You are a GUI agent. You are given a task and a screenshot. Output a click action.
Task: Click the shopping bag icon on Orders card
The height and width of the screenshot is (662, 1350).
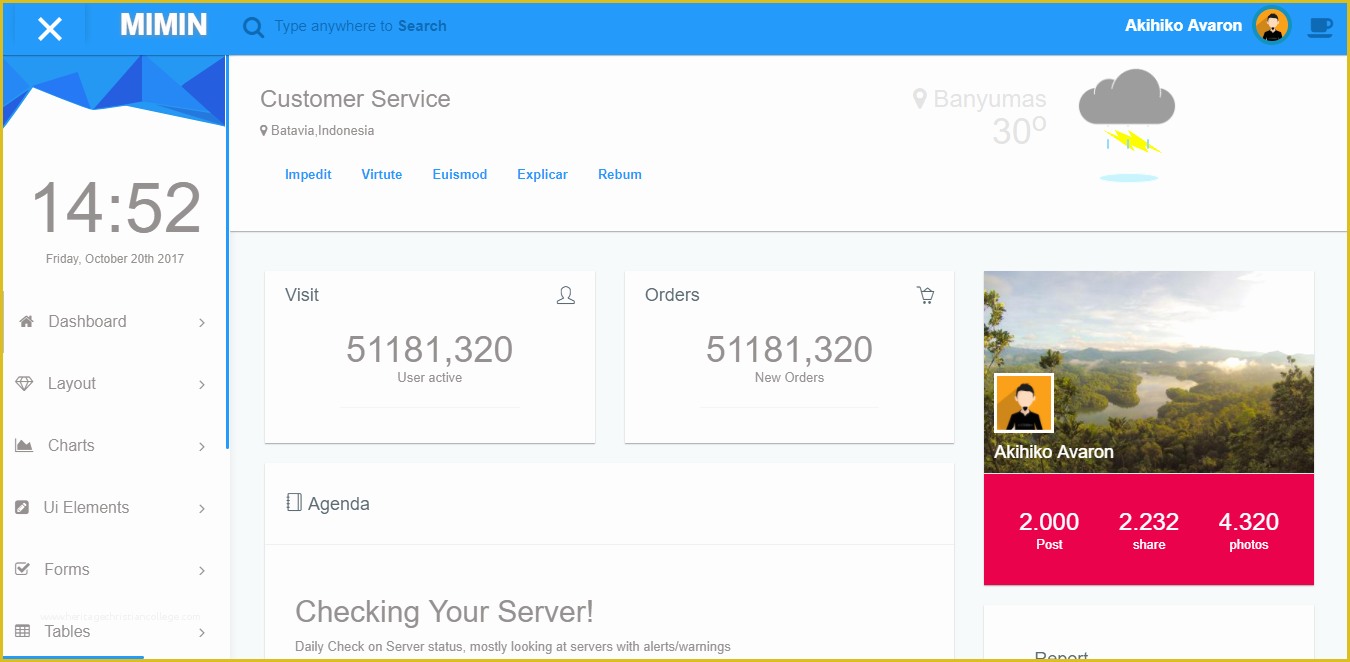(x=925, y=294)
